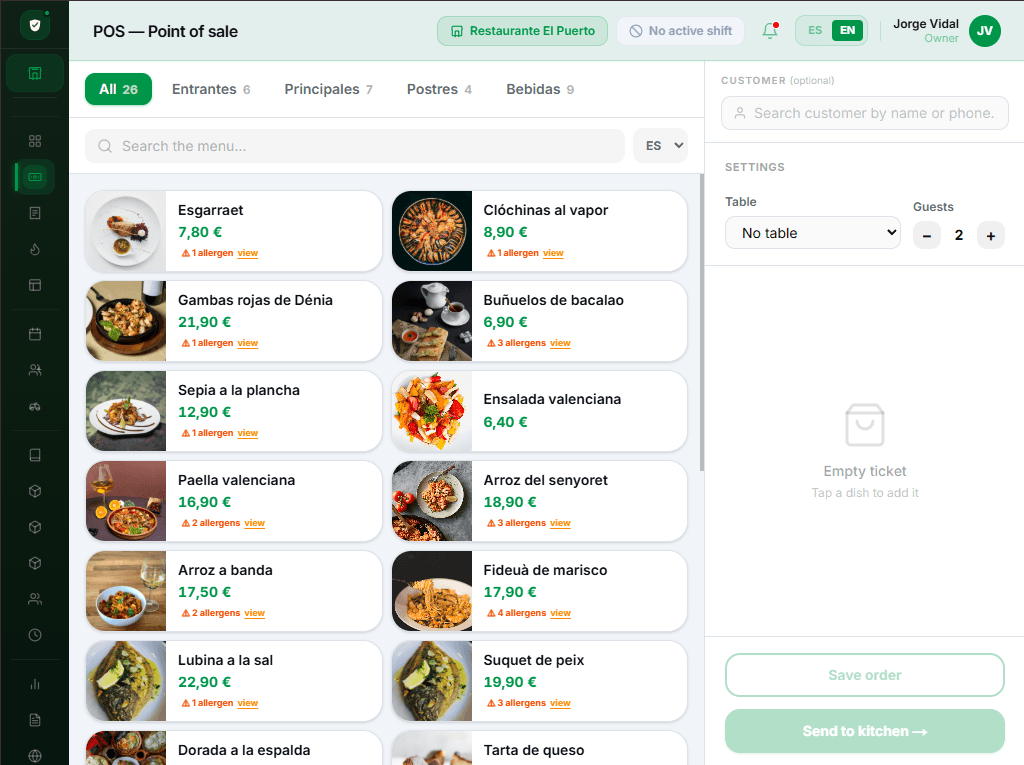This screenshot has height=765, width=1024.
Task: Select the active POS cash icon
Action: pos(35,177)
